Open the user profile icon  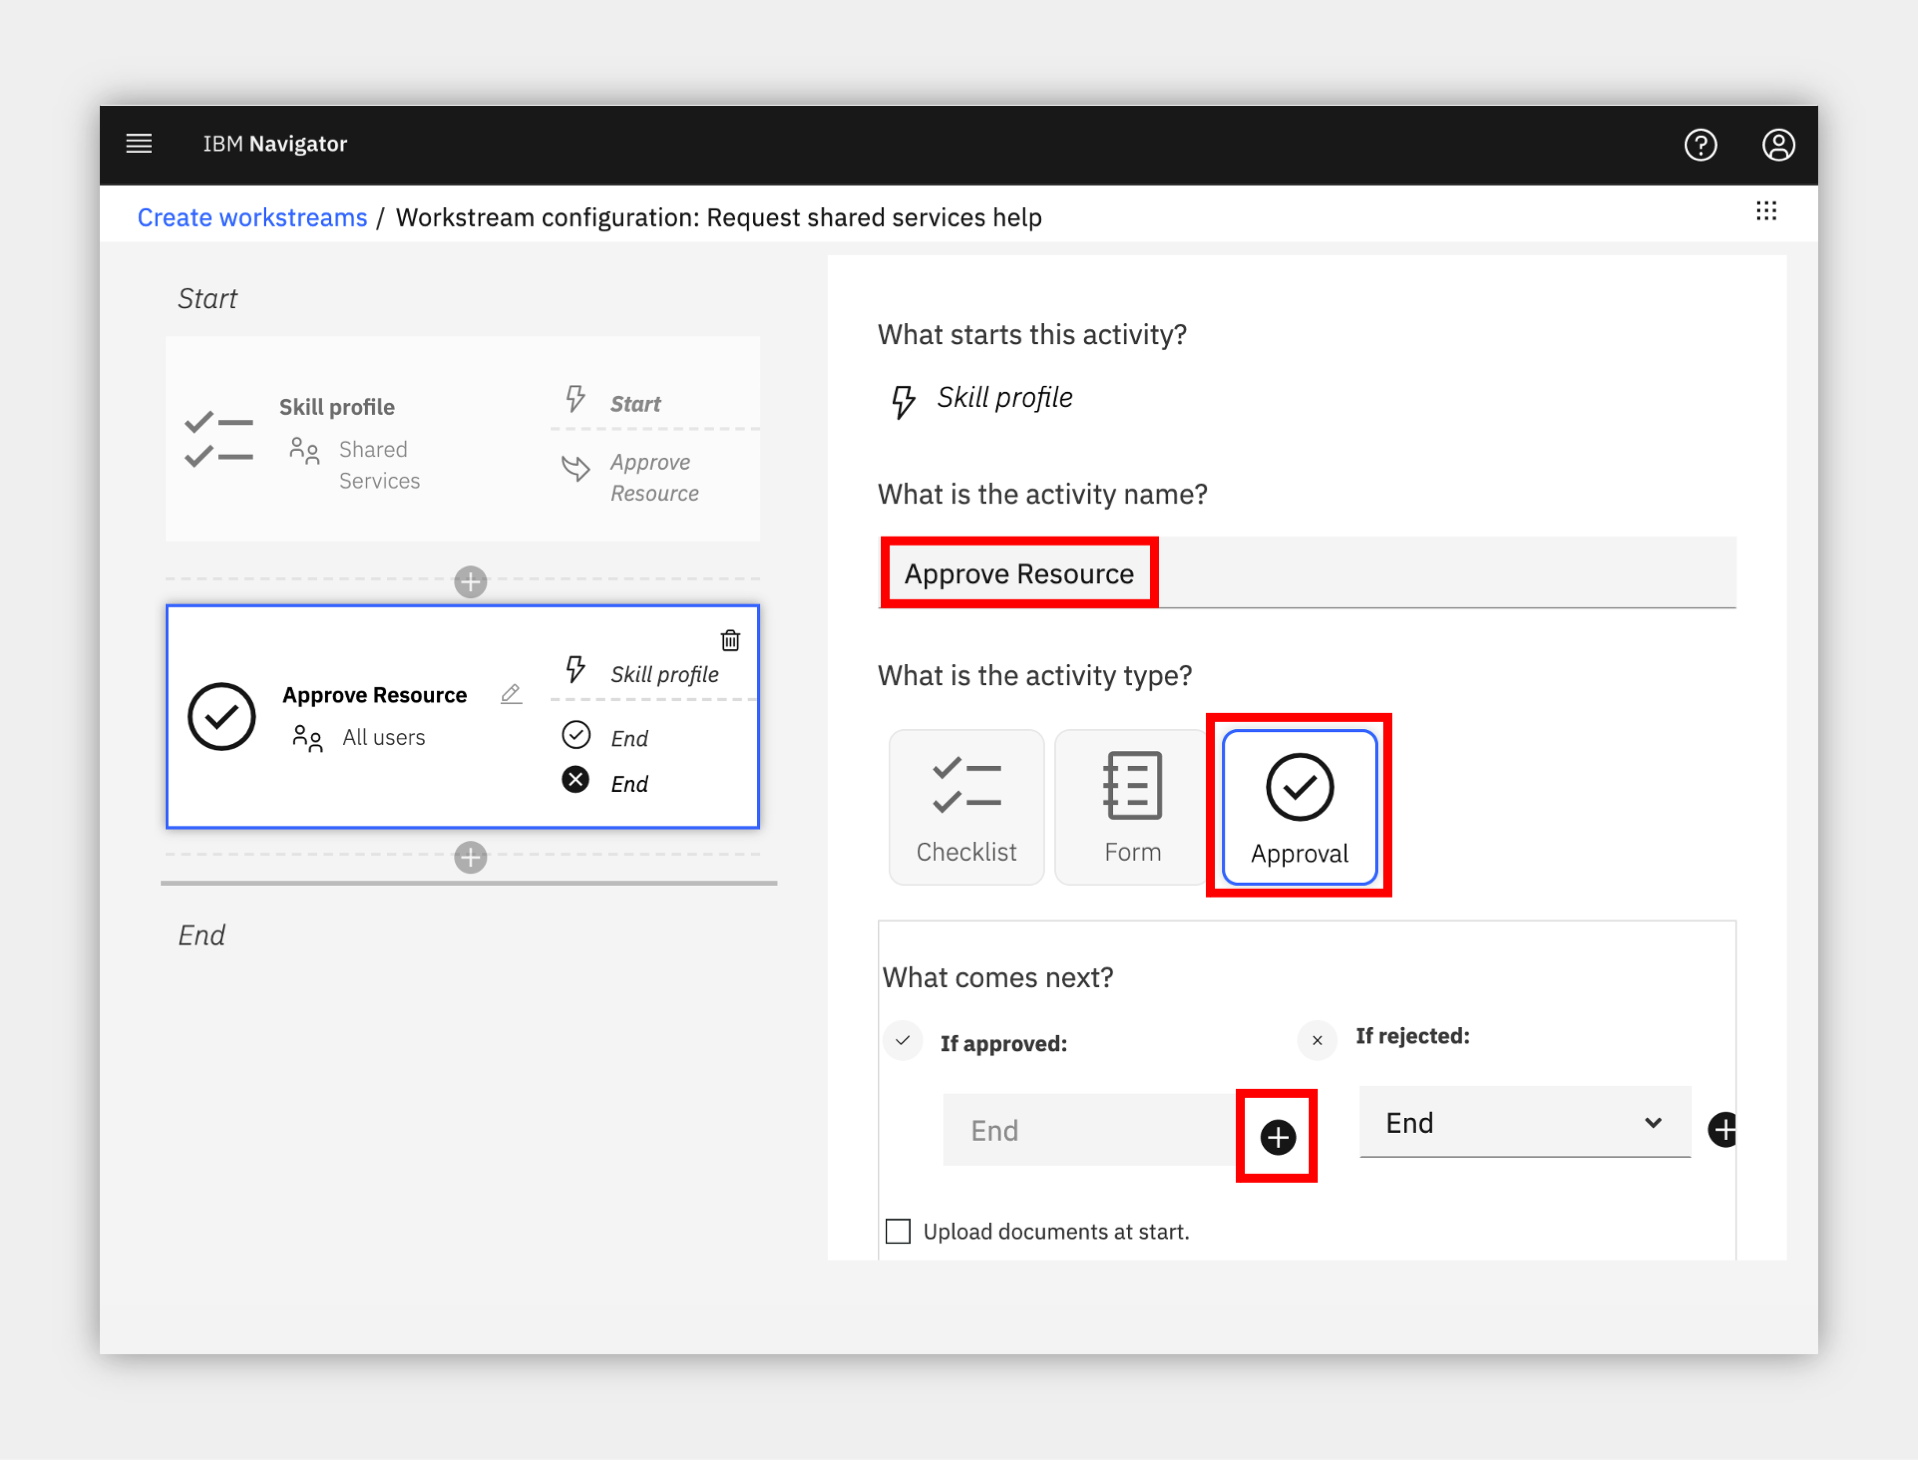coord(1778,145)
